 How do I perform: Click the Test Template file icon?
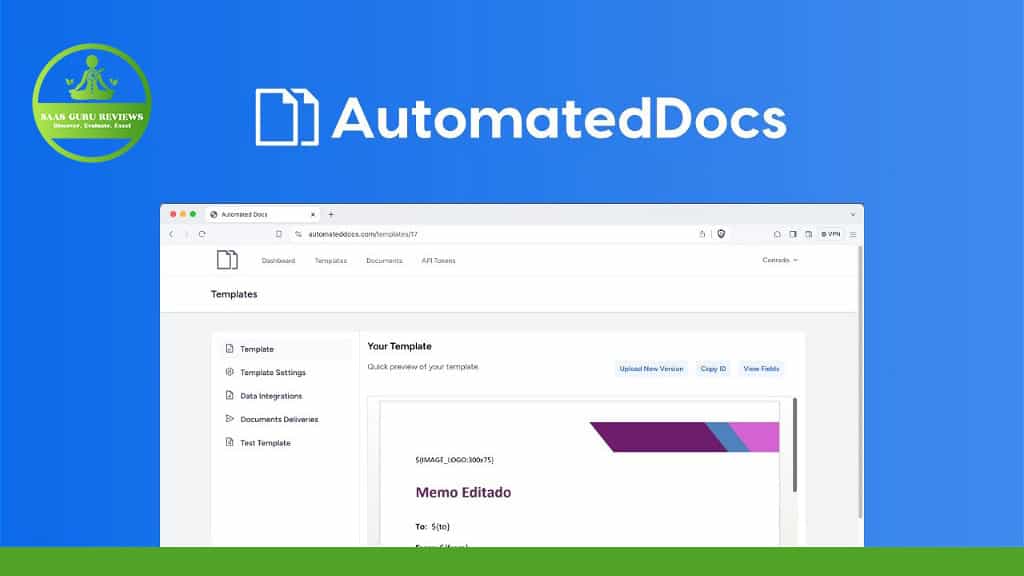229,442
